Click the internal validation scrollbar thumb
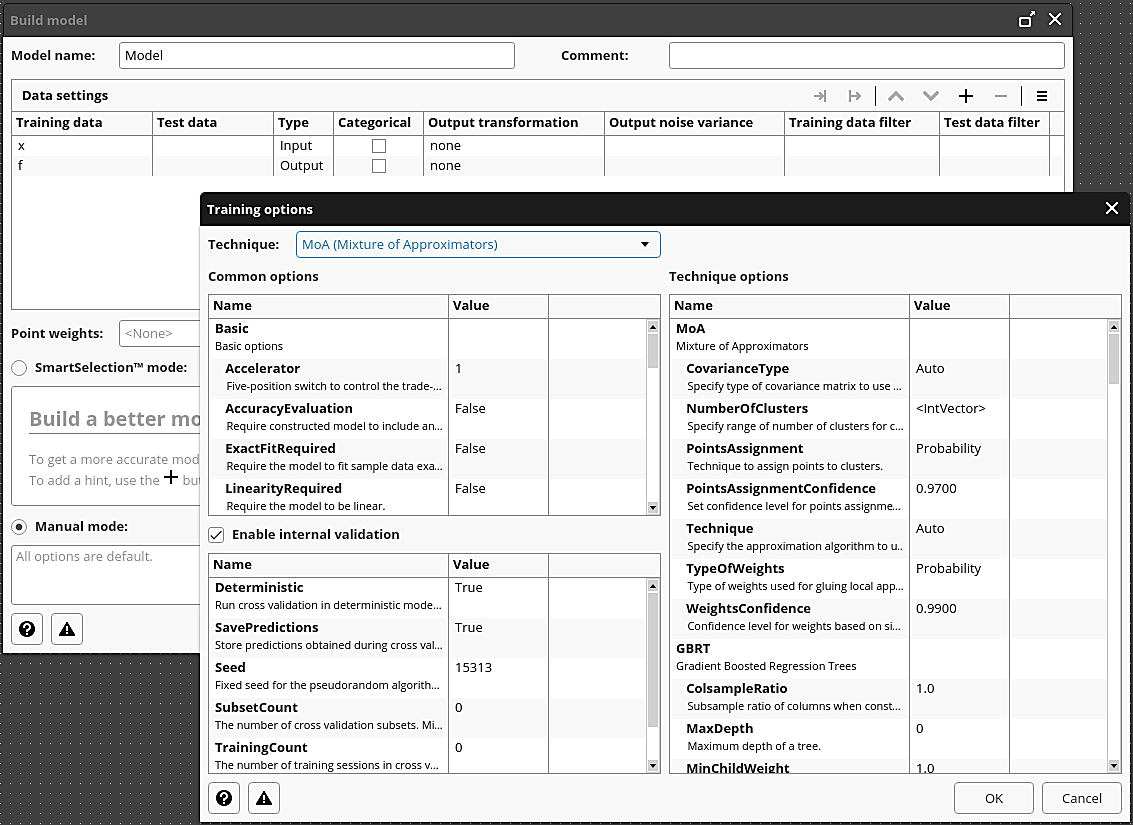The height and width of the screenshot is (825, 1133). point(652,660)
